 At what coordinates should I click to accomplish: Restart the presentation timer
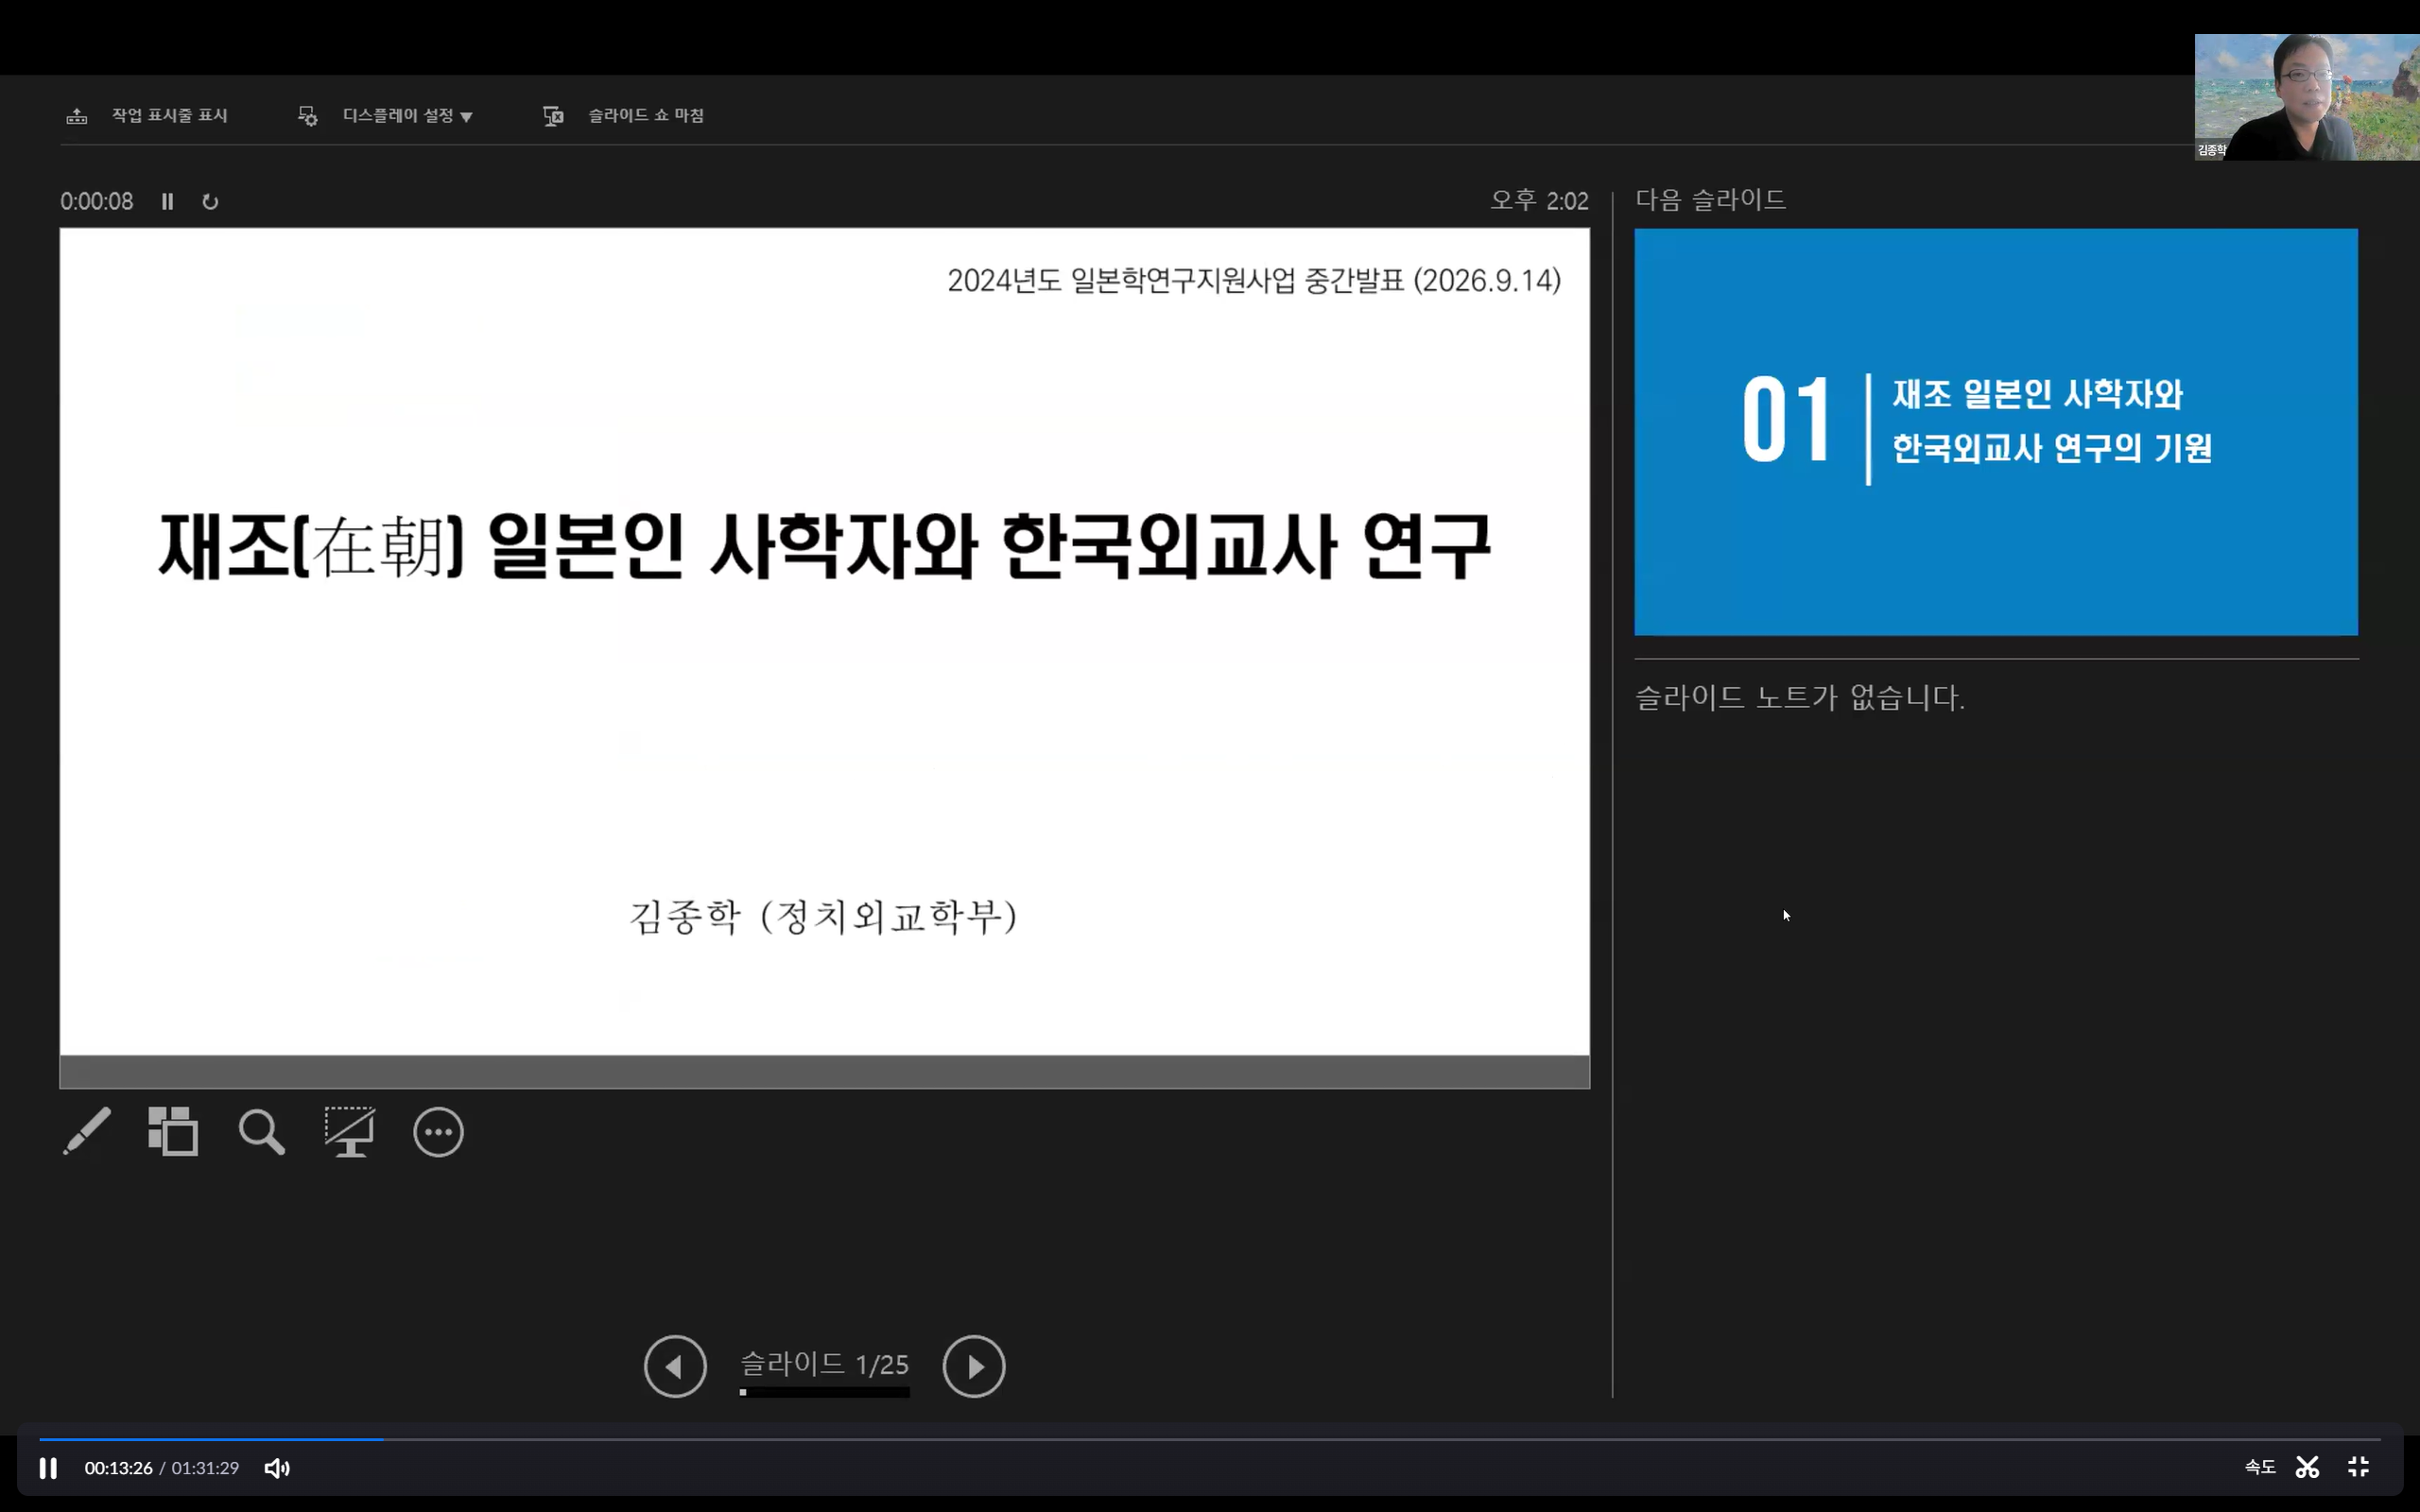point(210,202)
